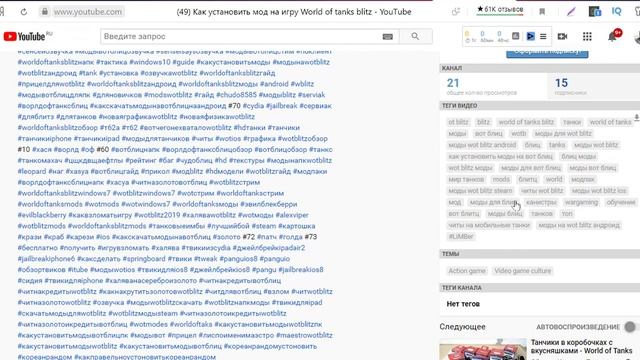Select the 'топ' video tag
This screenshot has height=360, width=640.
coord(567,213)
